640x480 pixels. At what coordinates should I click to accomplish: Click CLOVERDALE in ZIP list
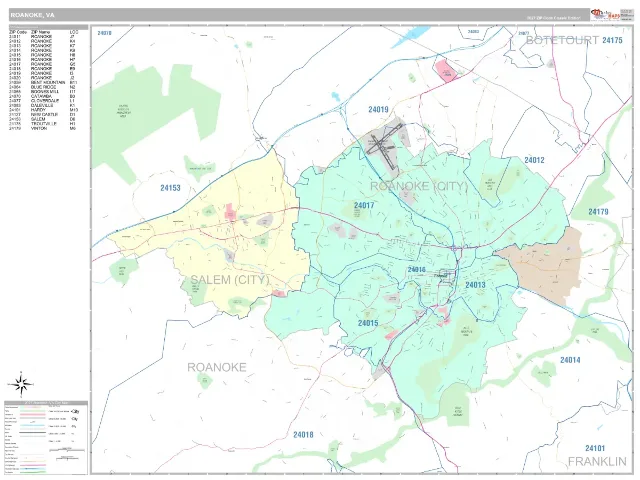tap(44, 101)
